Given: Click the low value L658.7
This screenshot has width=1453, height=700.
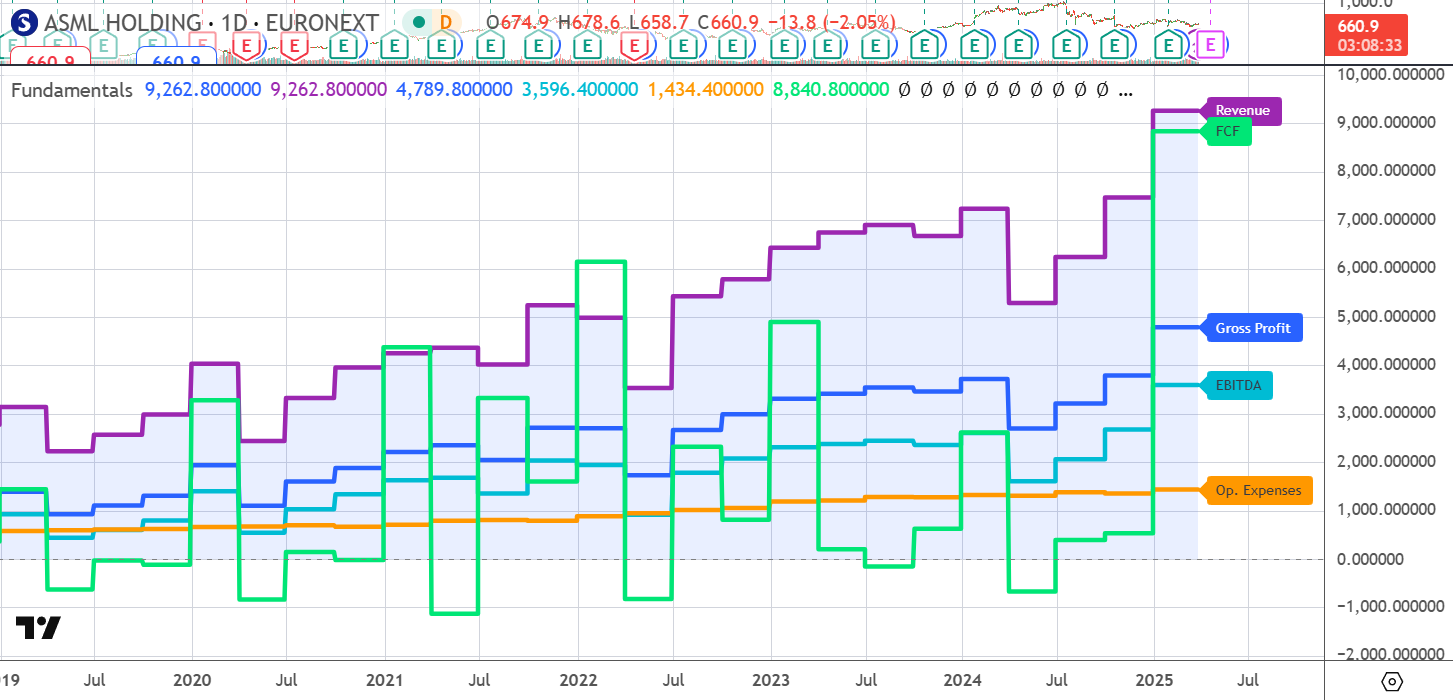Looking at the screenshot, I should click(x=658, y=22).
